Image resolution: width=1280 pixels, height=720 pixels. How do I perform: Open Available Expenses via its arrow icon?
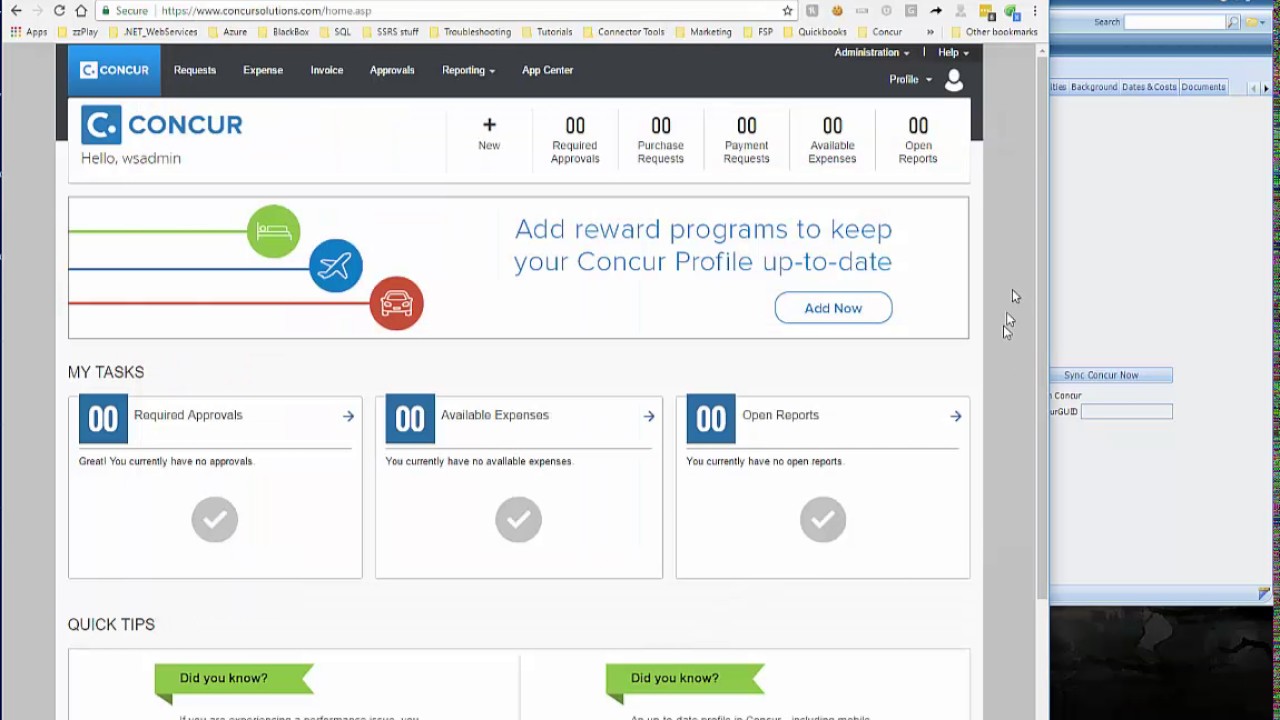point(649,416)
